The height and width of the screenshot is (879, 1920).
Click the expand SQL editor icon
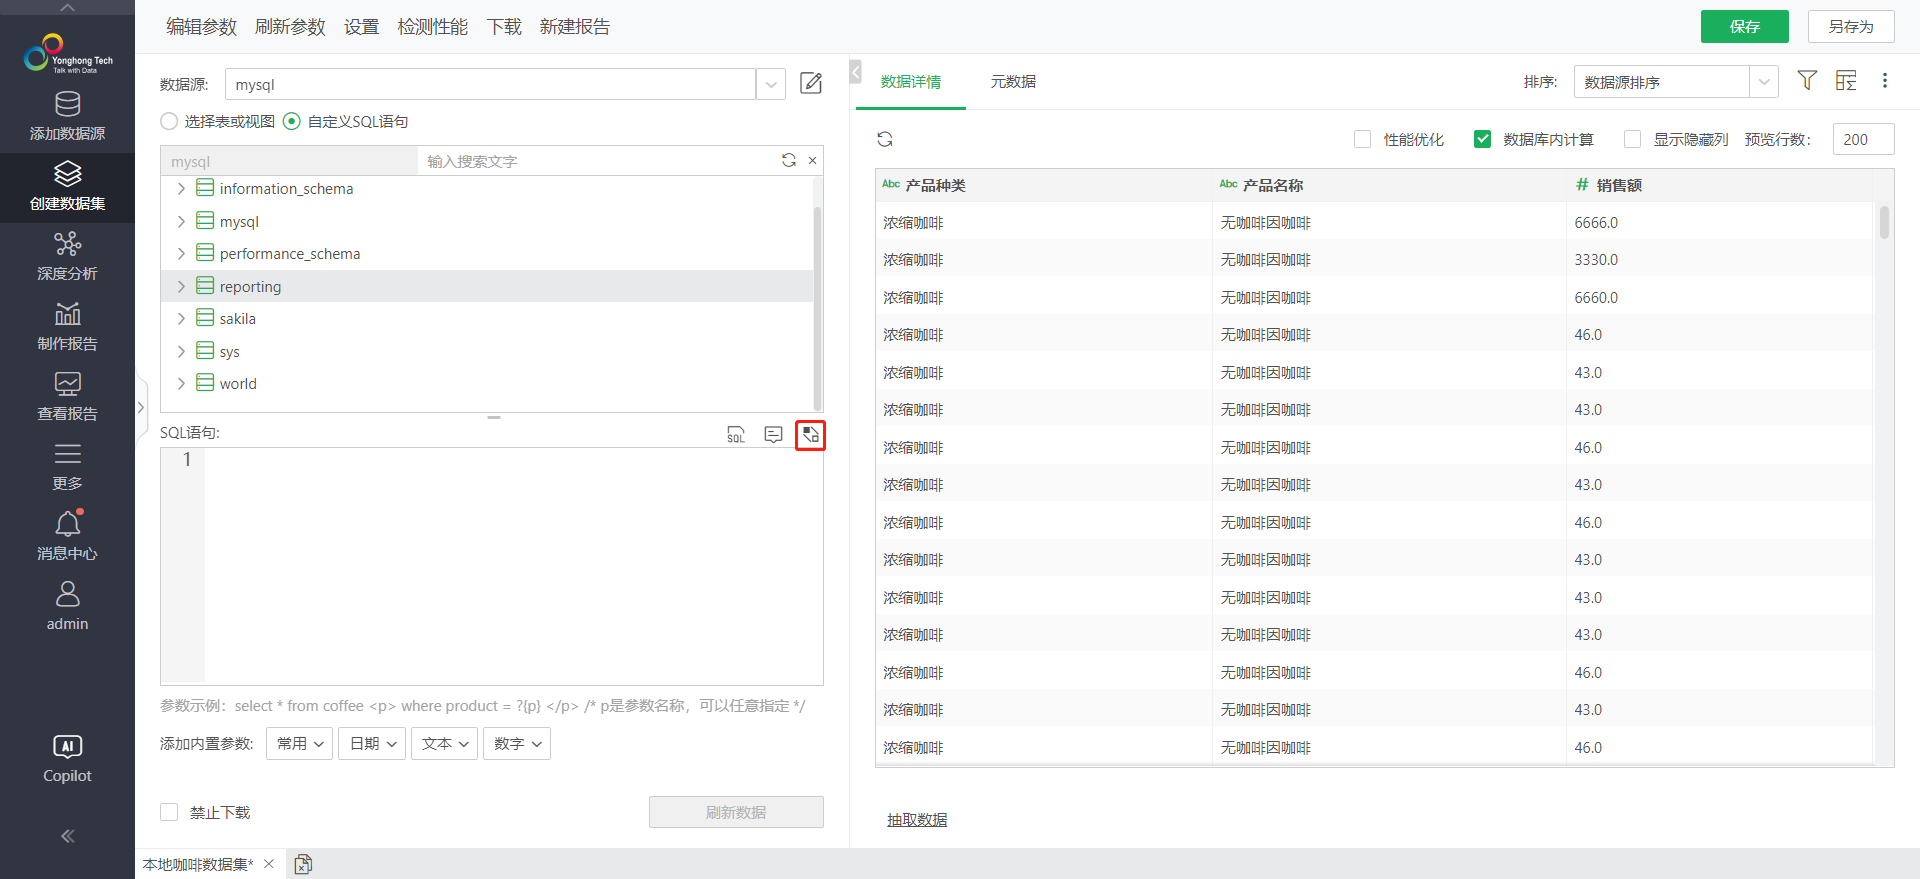pos(810,435)
